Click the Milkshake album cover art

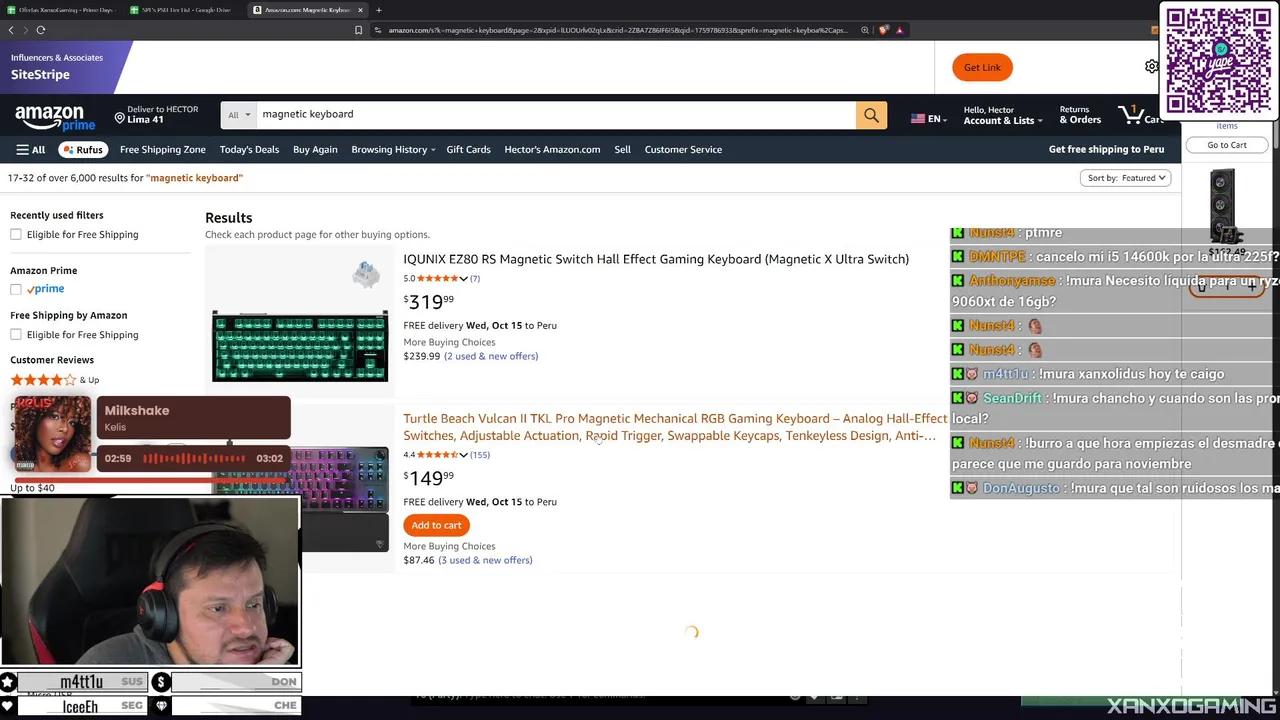coord(52,434)
